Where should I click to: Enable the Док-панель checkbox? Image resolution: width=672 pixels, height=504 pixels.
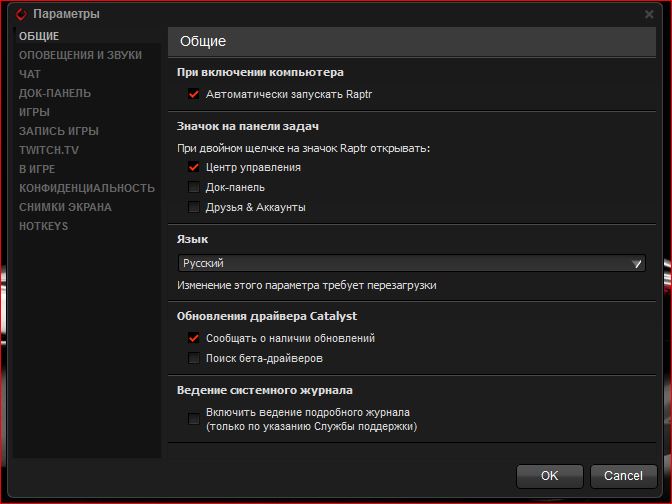click(194, 187)
